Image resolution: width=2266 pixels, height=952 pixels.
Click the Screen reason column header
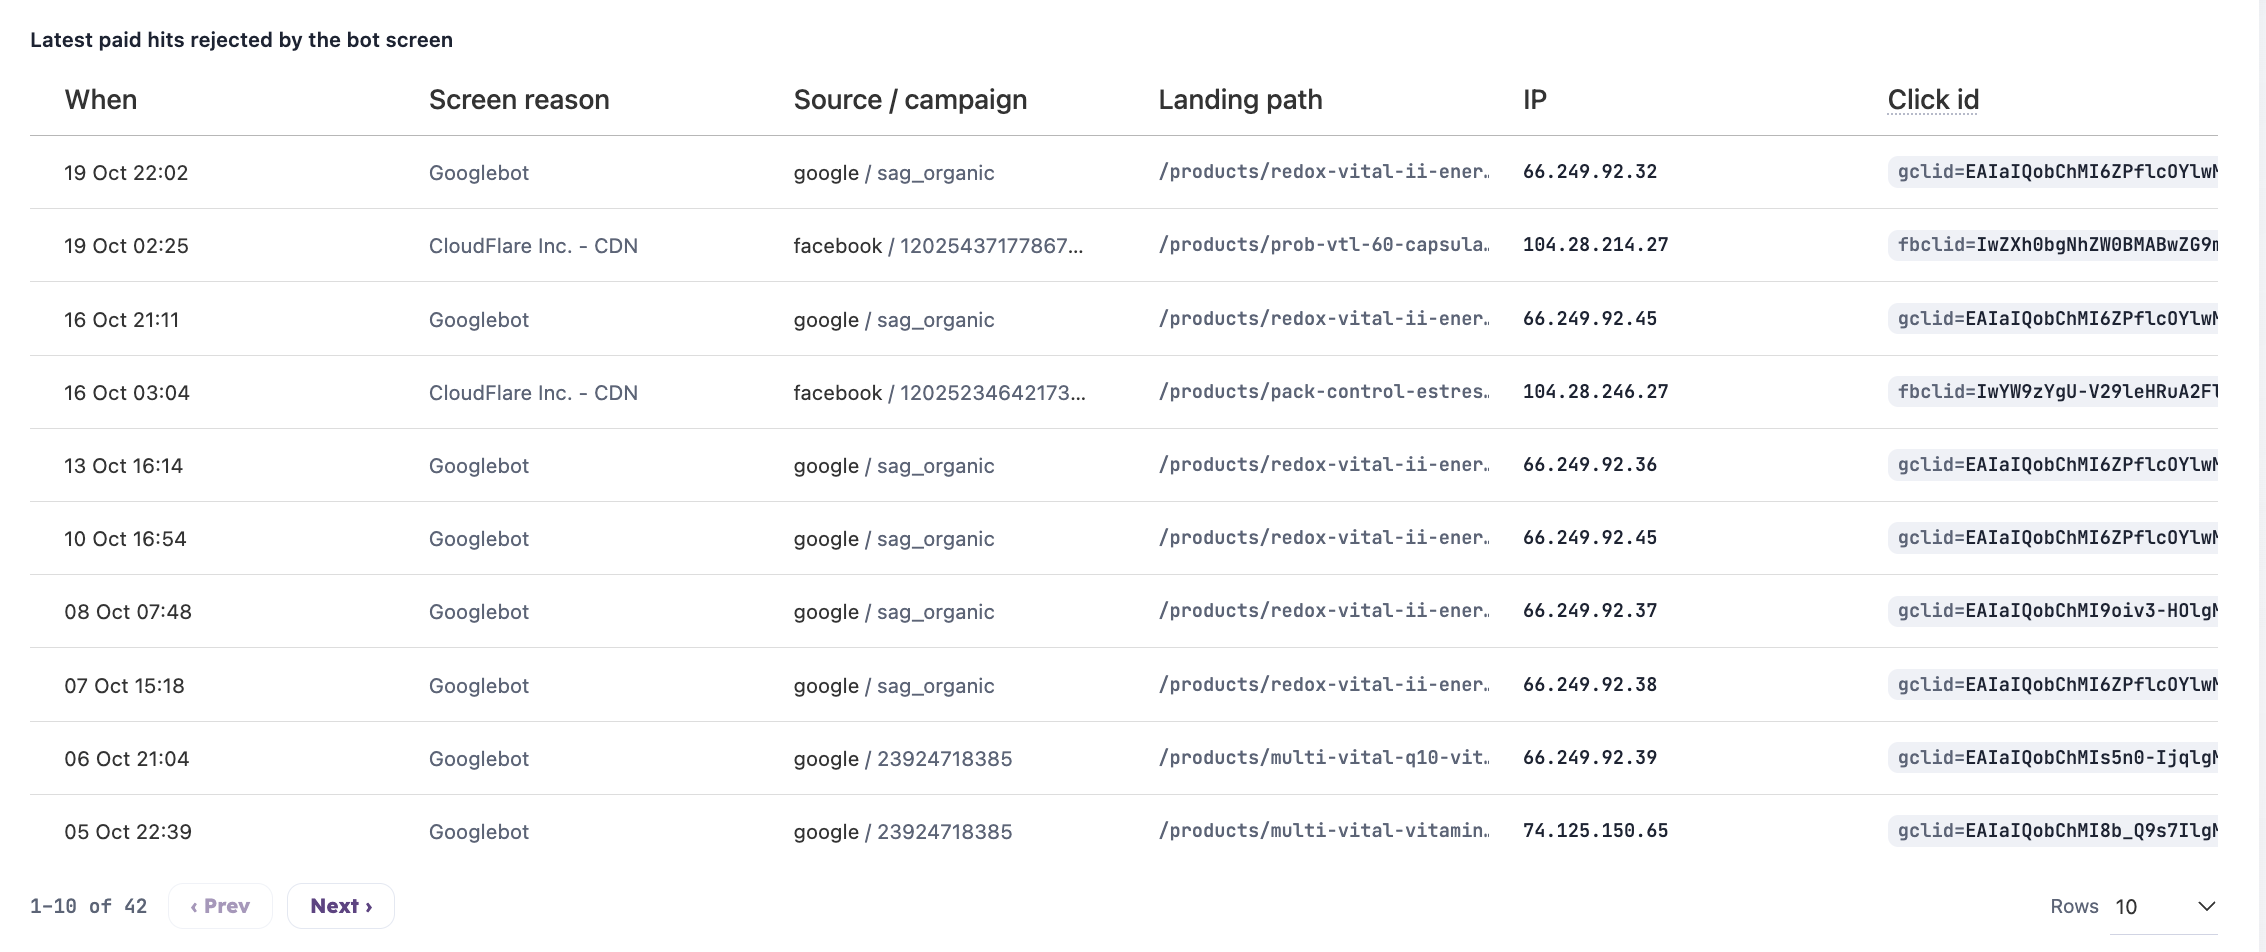click(x=519, y=100)
